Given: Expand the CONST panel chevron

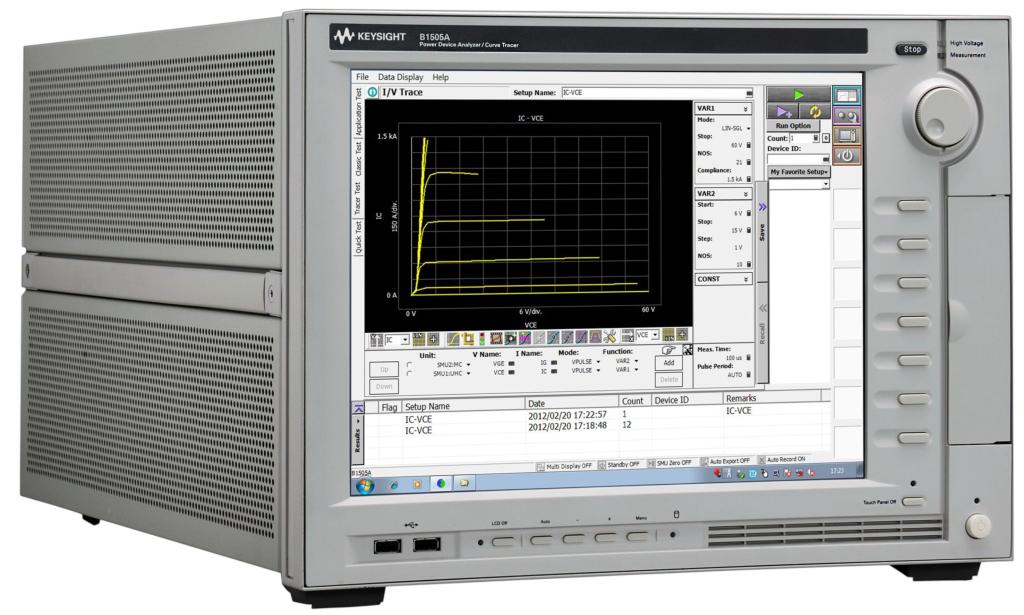Looking at the screenshot, I should (x=745, y=279).
